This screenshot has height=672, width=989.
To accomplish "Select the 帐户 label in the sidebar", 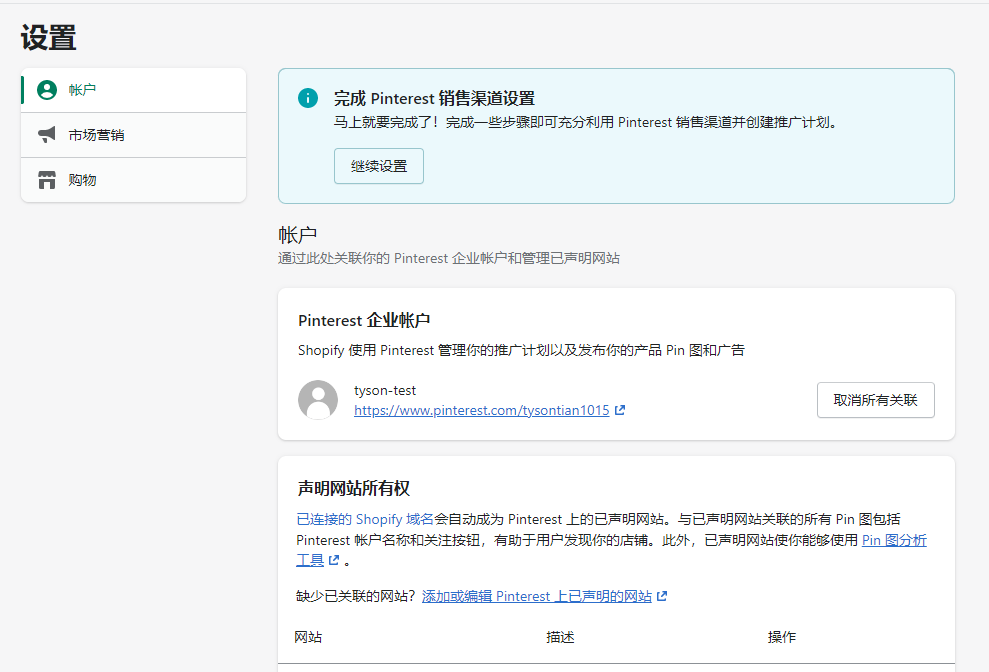I will pyautogui.click(x=82, y=90).
